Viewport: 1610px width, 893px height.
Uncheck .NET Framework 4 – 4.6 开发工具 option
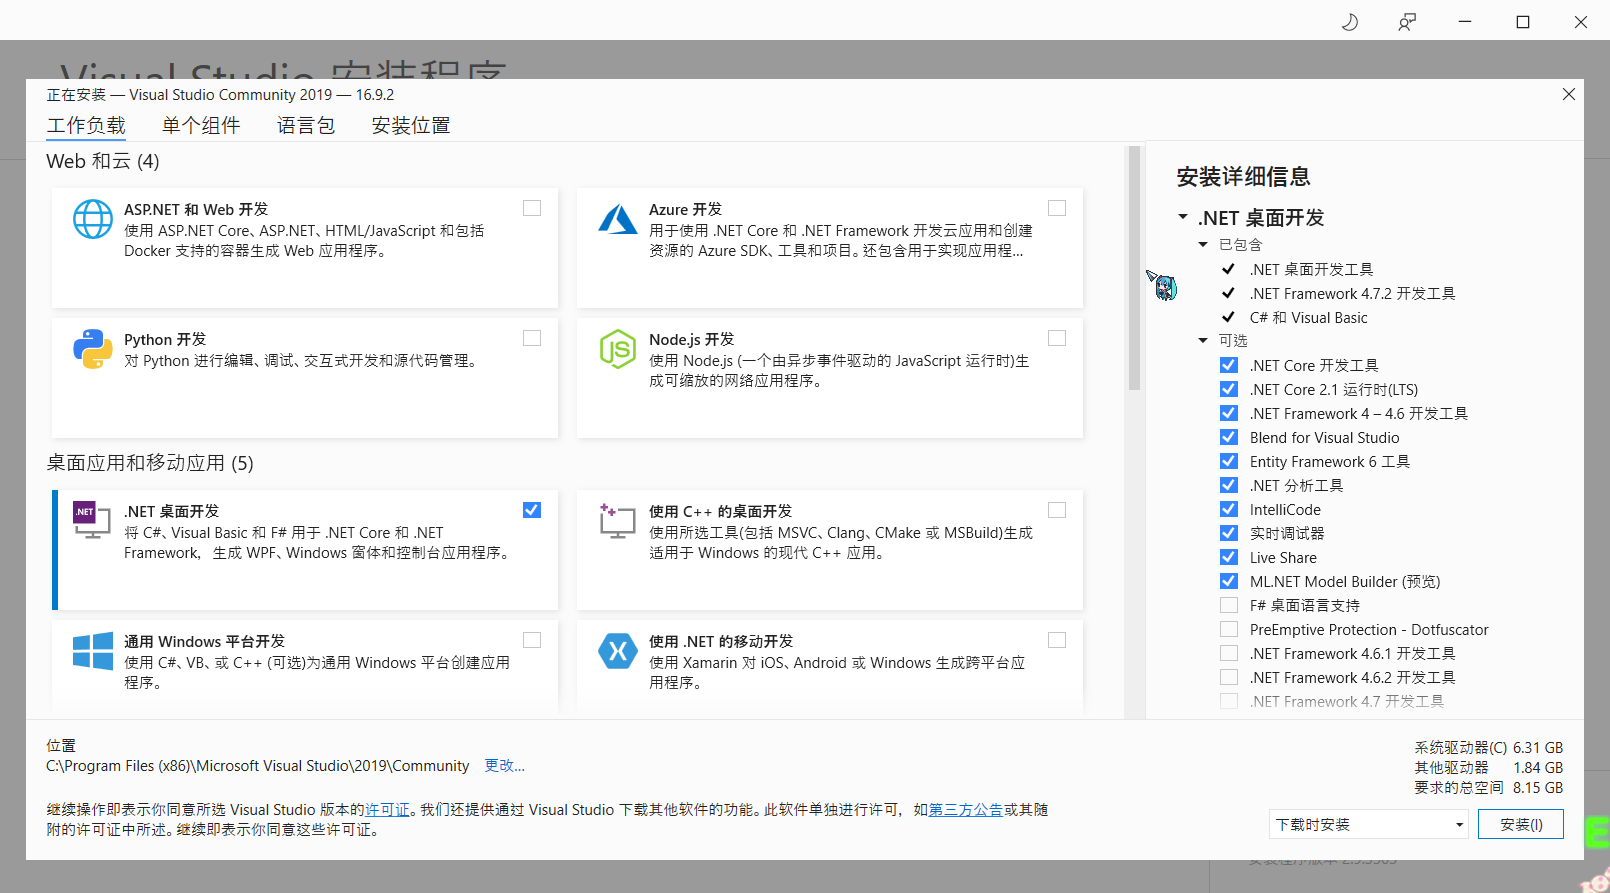click(x=1229, y=413)
